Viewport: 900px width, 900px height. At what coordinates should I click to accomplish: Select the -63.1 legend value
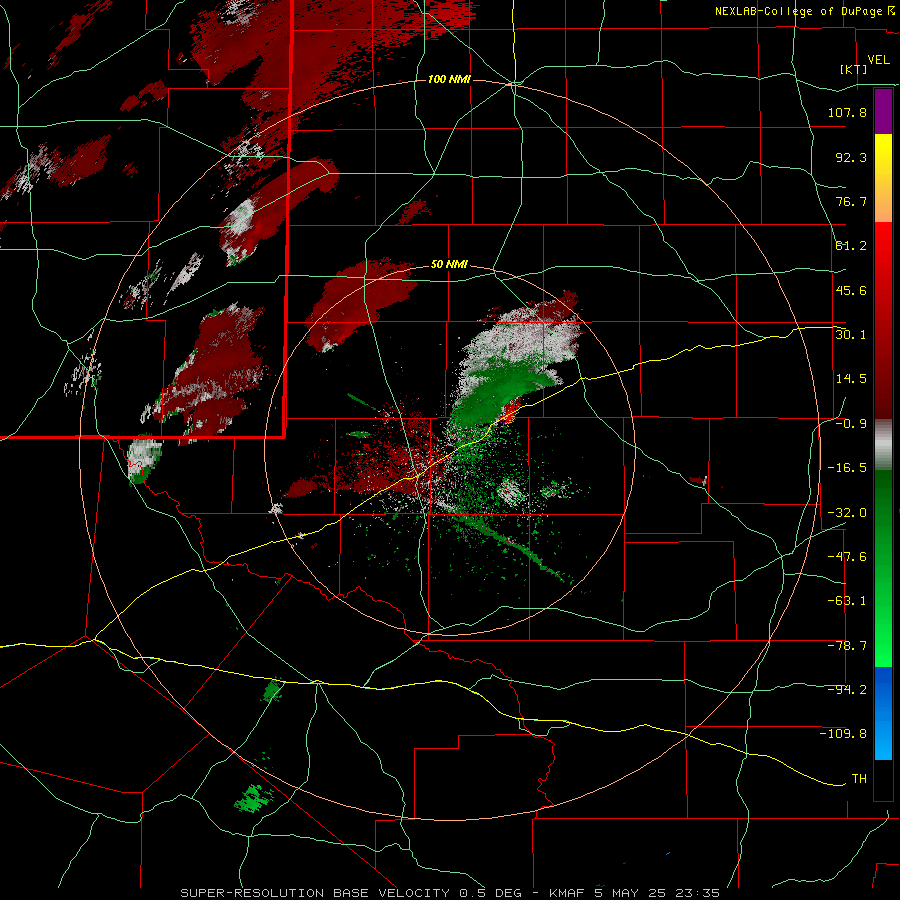tap(847, 601)
